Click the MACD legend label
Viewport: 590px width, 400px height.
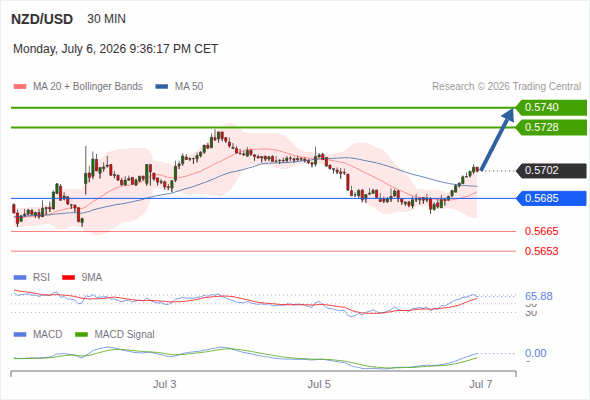[x=47, y=335]
